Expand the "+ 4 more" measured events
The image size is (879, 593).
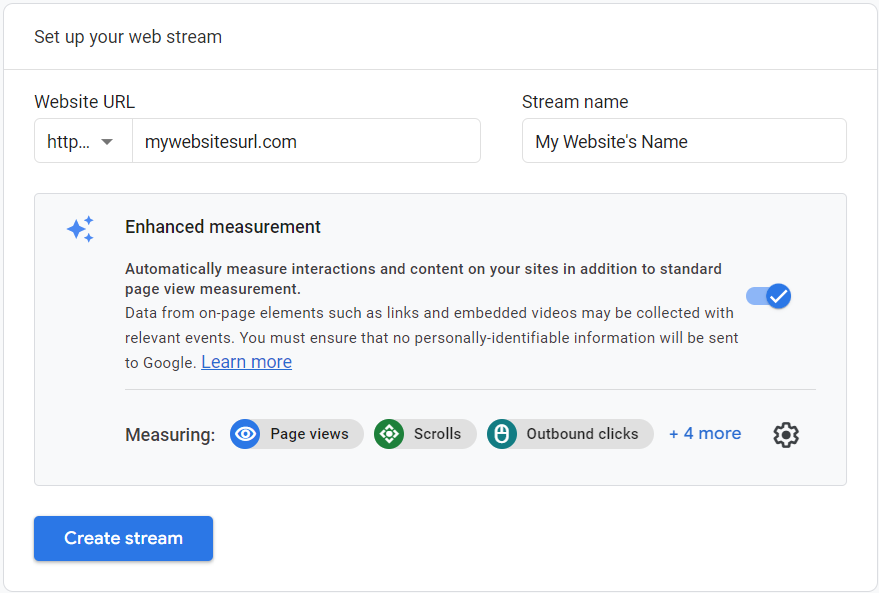[x=705, y=434]
